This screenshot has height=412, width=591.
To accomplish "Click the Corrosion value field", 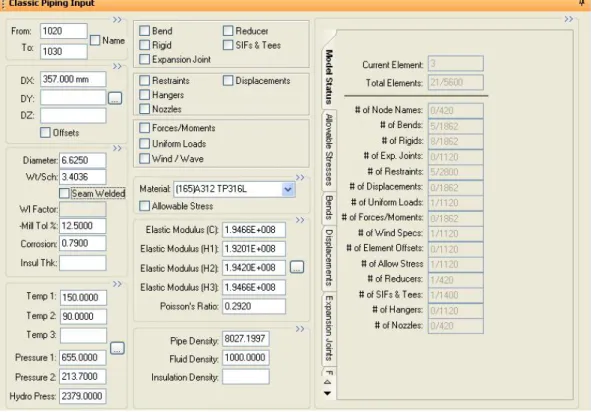I will pos(83,243).
